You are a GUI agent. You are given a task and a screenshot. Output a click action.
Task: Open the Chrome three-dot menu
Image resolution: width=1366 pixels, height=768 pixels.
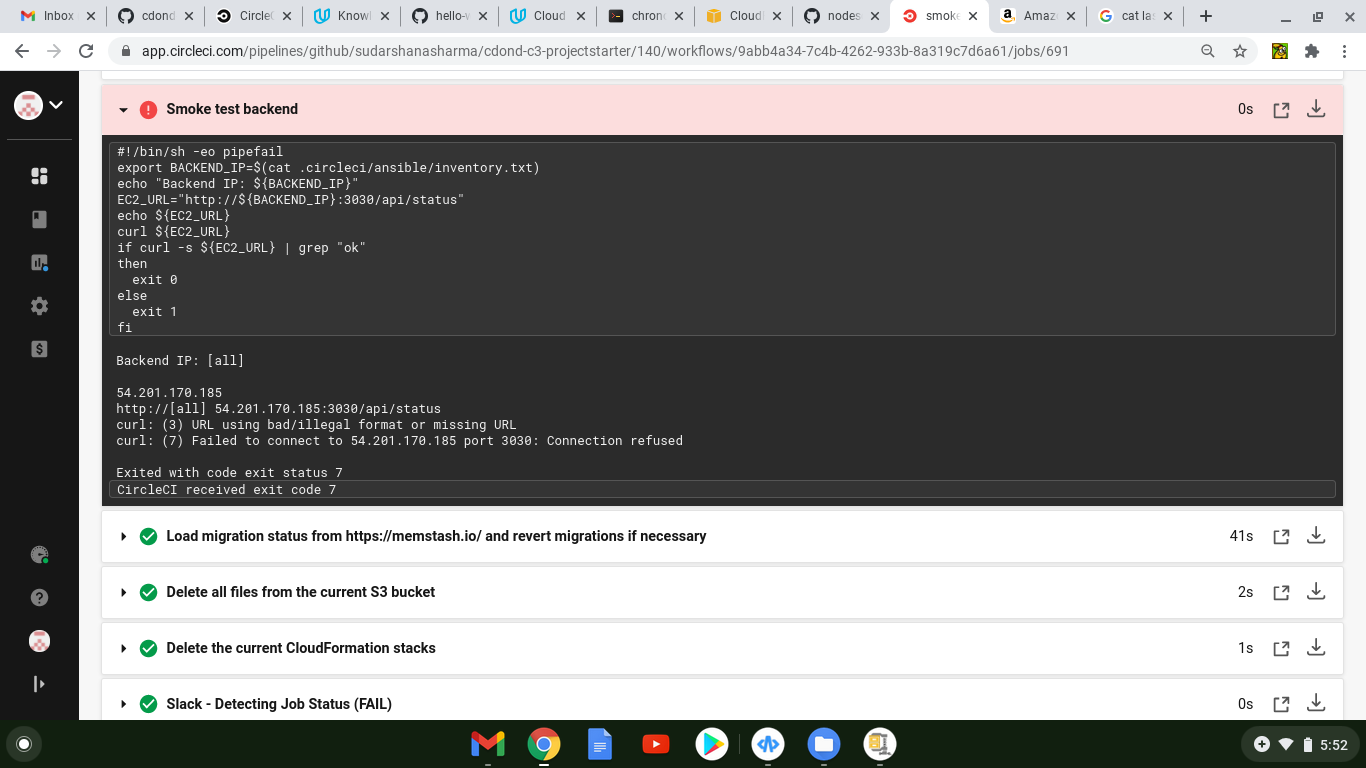(1344, 51)
